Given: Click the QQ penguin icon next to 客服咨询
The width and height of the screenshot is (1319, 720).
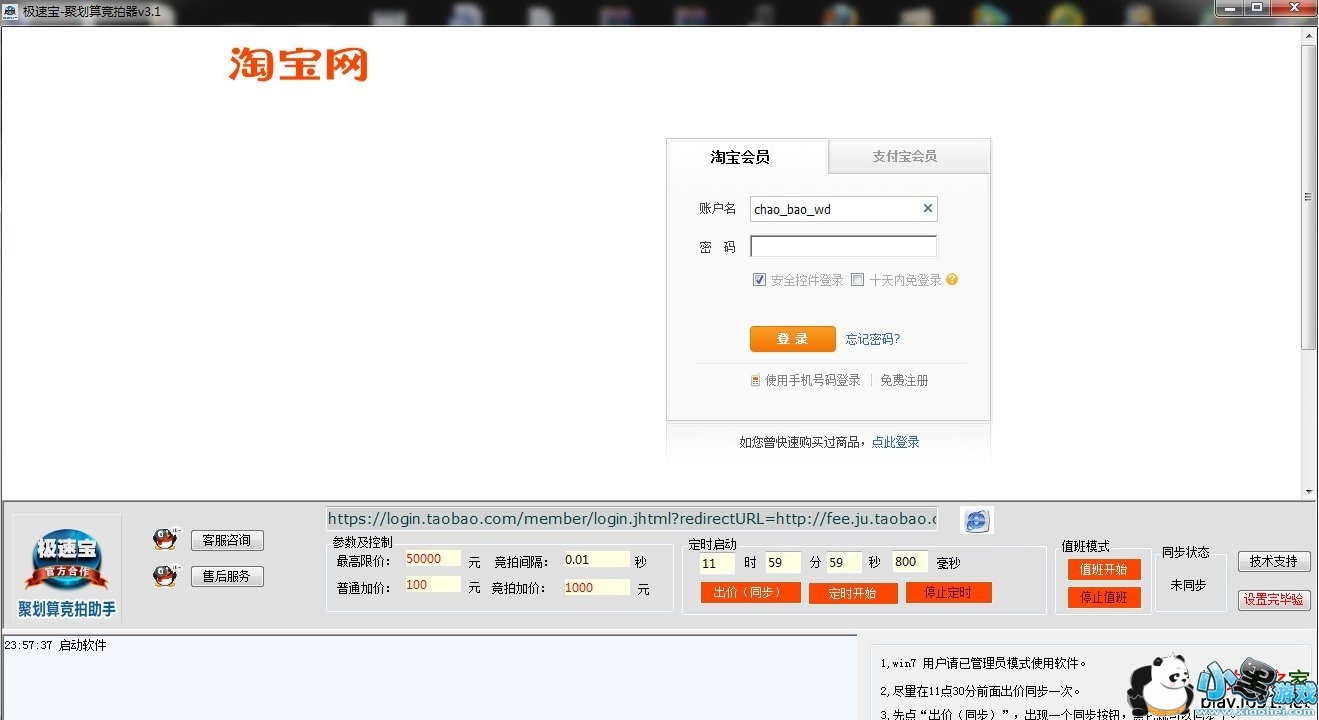Looking at the screenshot, I should point(165,540).
